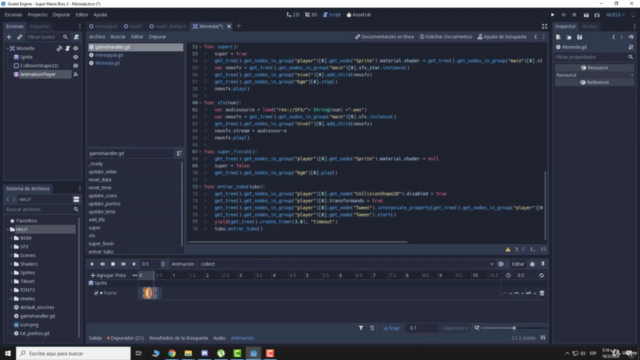Toggle animation looping in the timeline
Screen dimensions: 640x360
[x=541, y=276]
